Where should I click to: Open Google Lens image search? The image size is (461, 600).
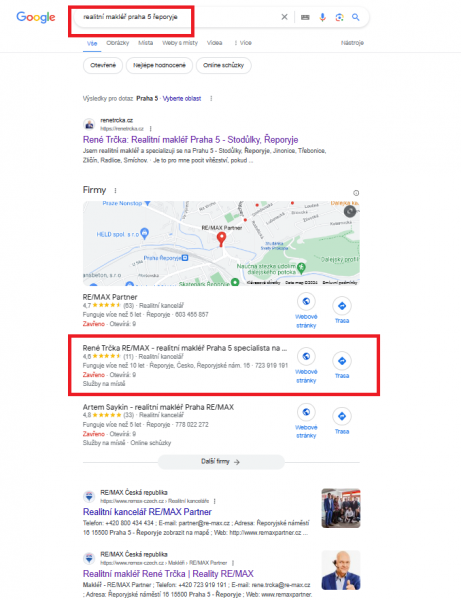tap(339, 17)
